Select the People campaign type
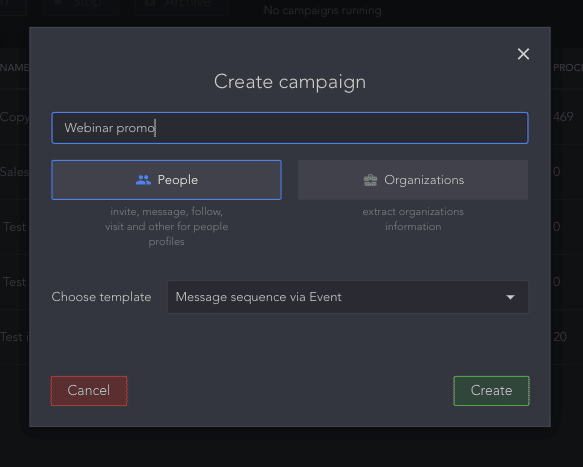Image resolution: width=583 pixels, height=467 pixels. [166, 180]
